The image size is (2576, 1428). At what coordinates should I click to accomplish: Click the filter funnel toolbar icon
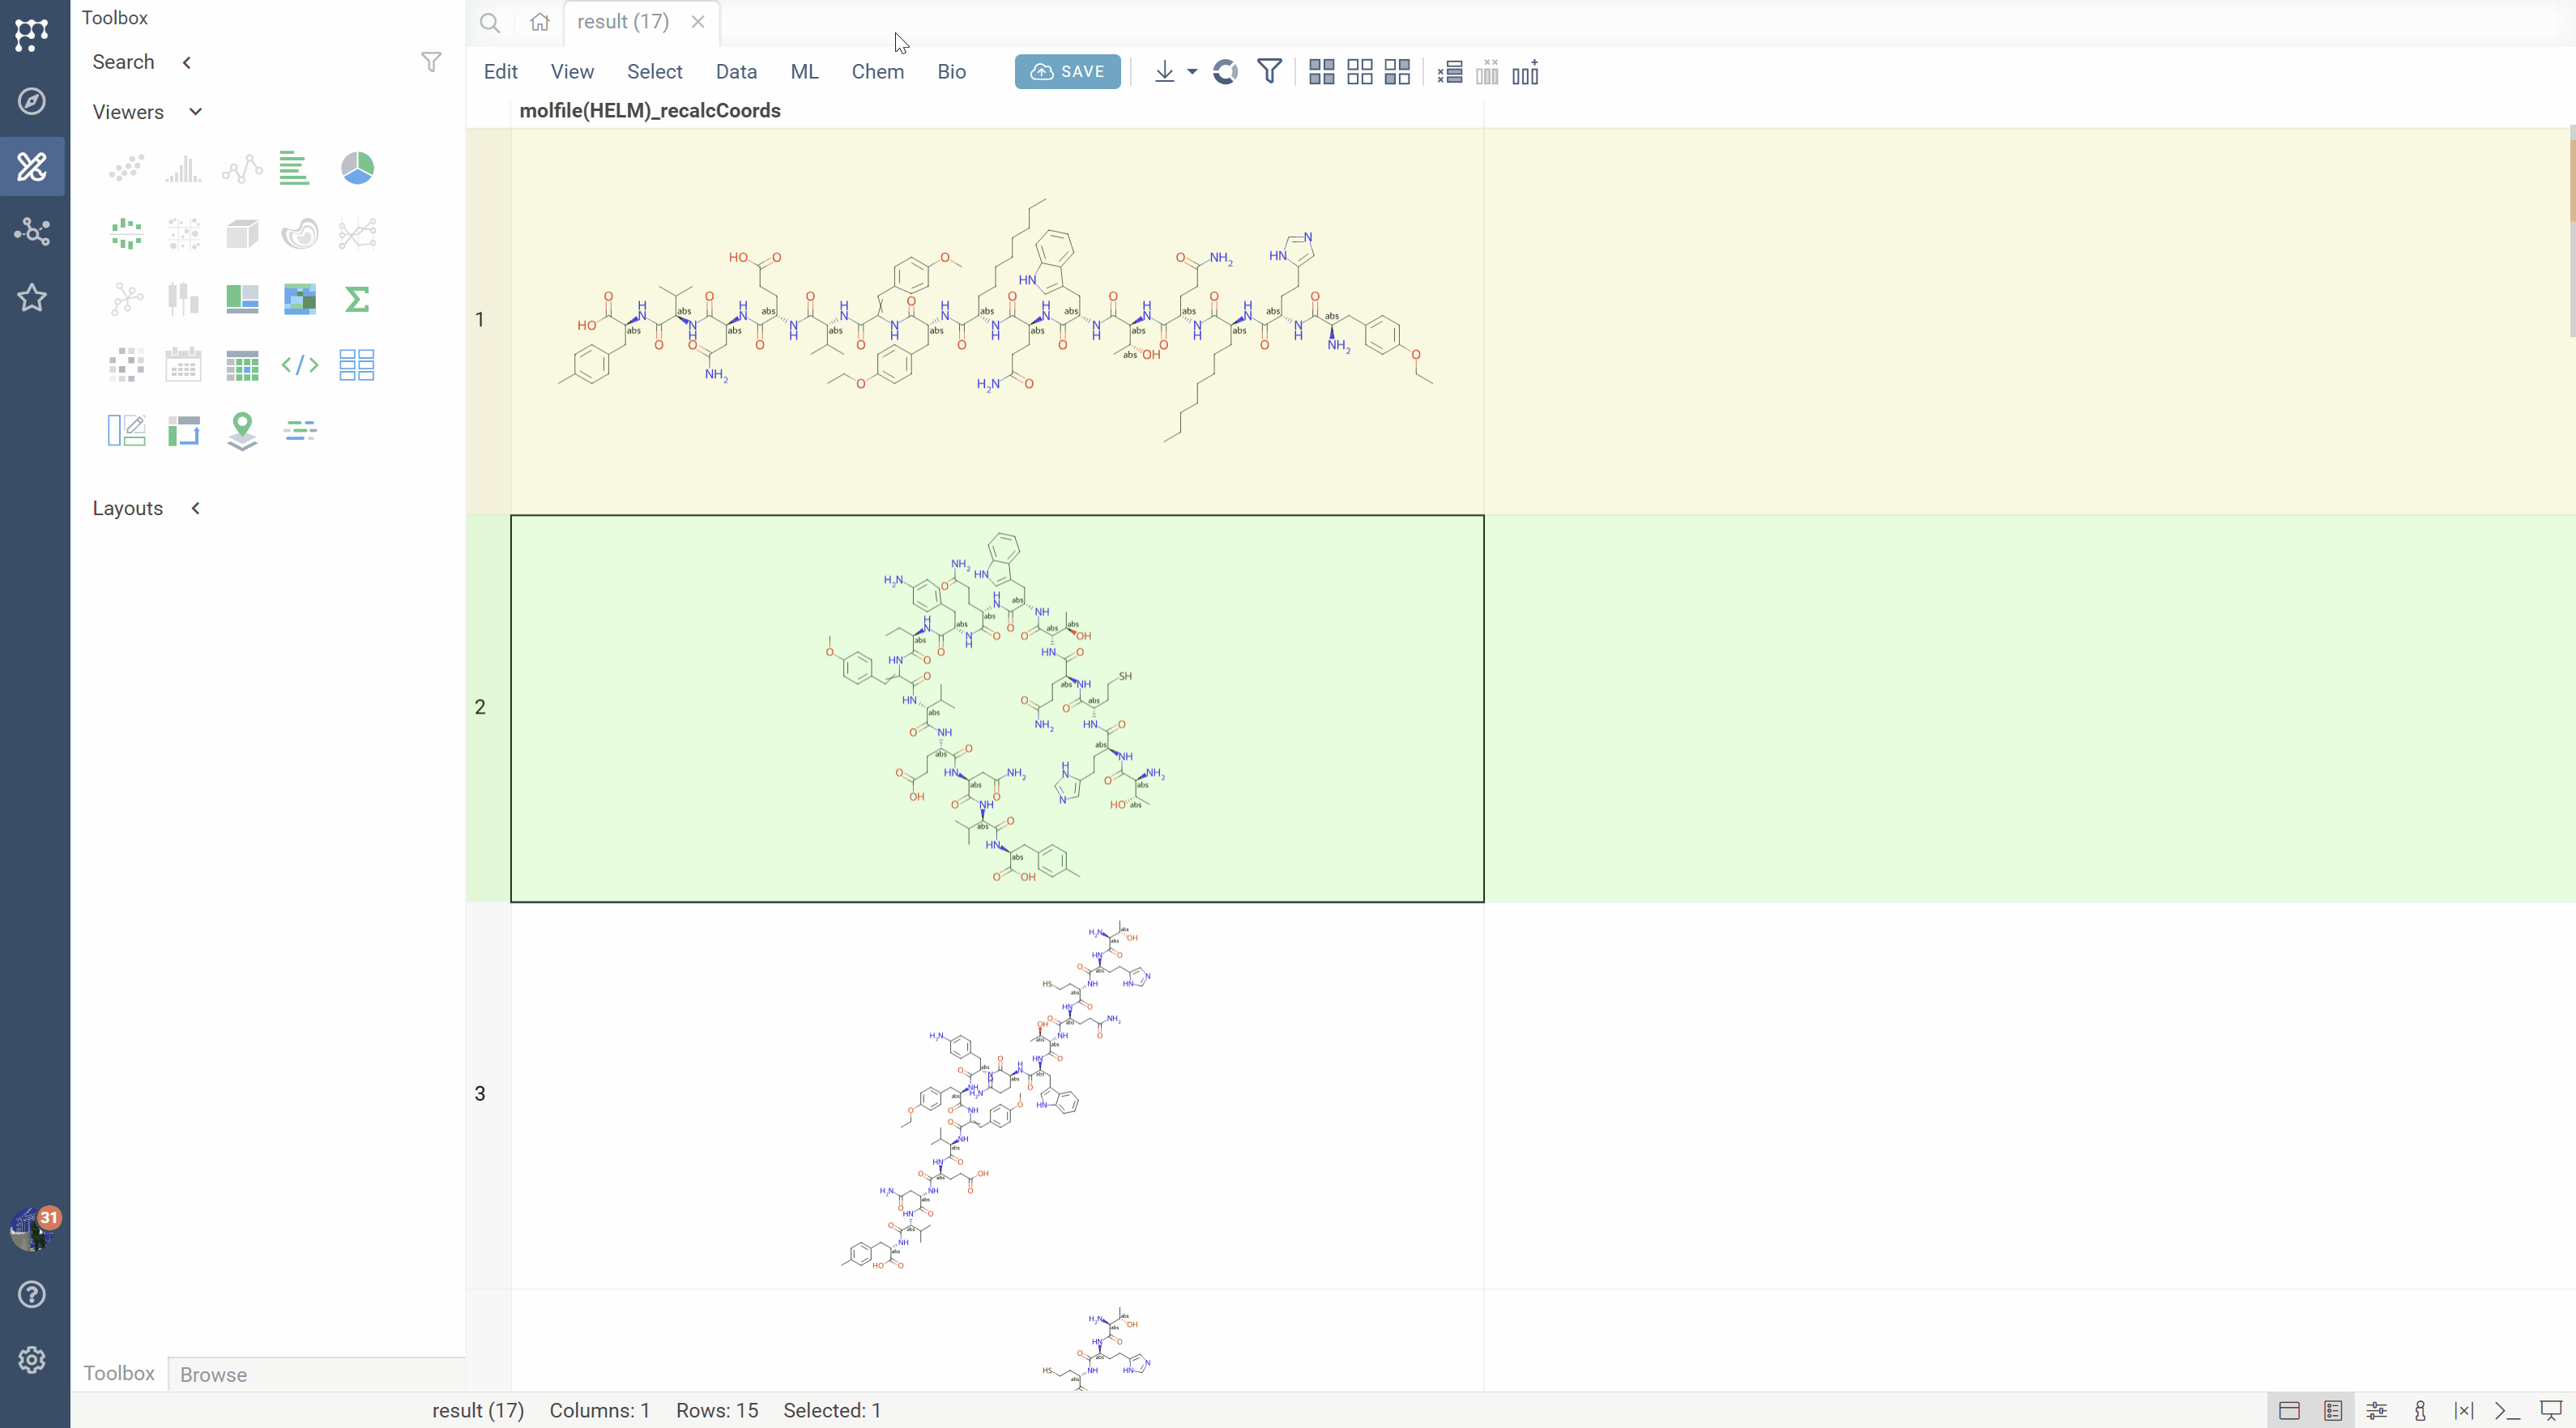[x=1269, y=72]
